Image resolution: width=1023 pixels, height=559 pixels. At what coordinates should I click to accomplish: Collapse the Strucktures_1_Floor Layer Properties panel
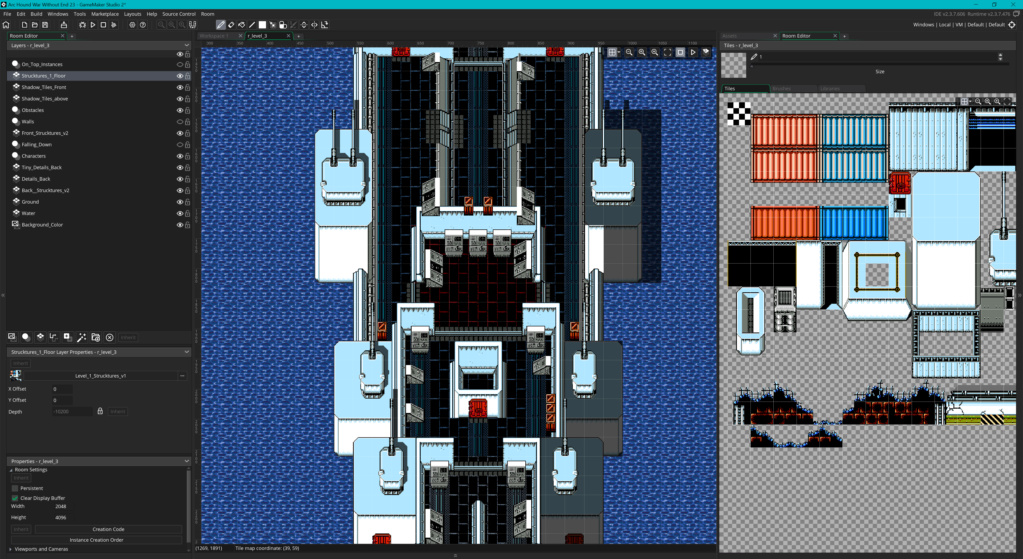(x=187, y=352)
